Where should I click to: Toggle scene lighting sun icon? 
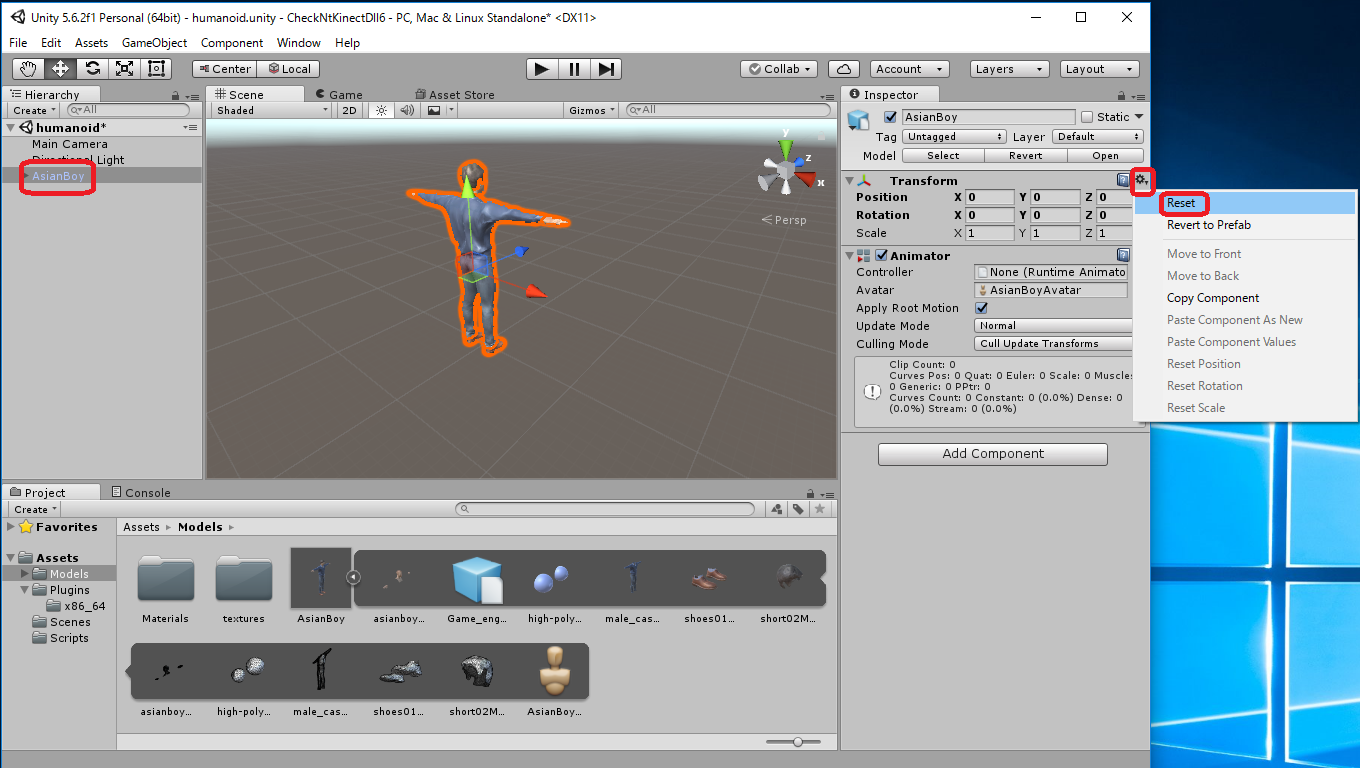point(381,111)
